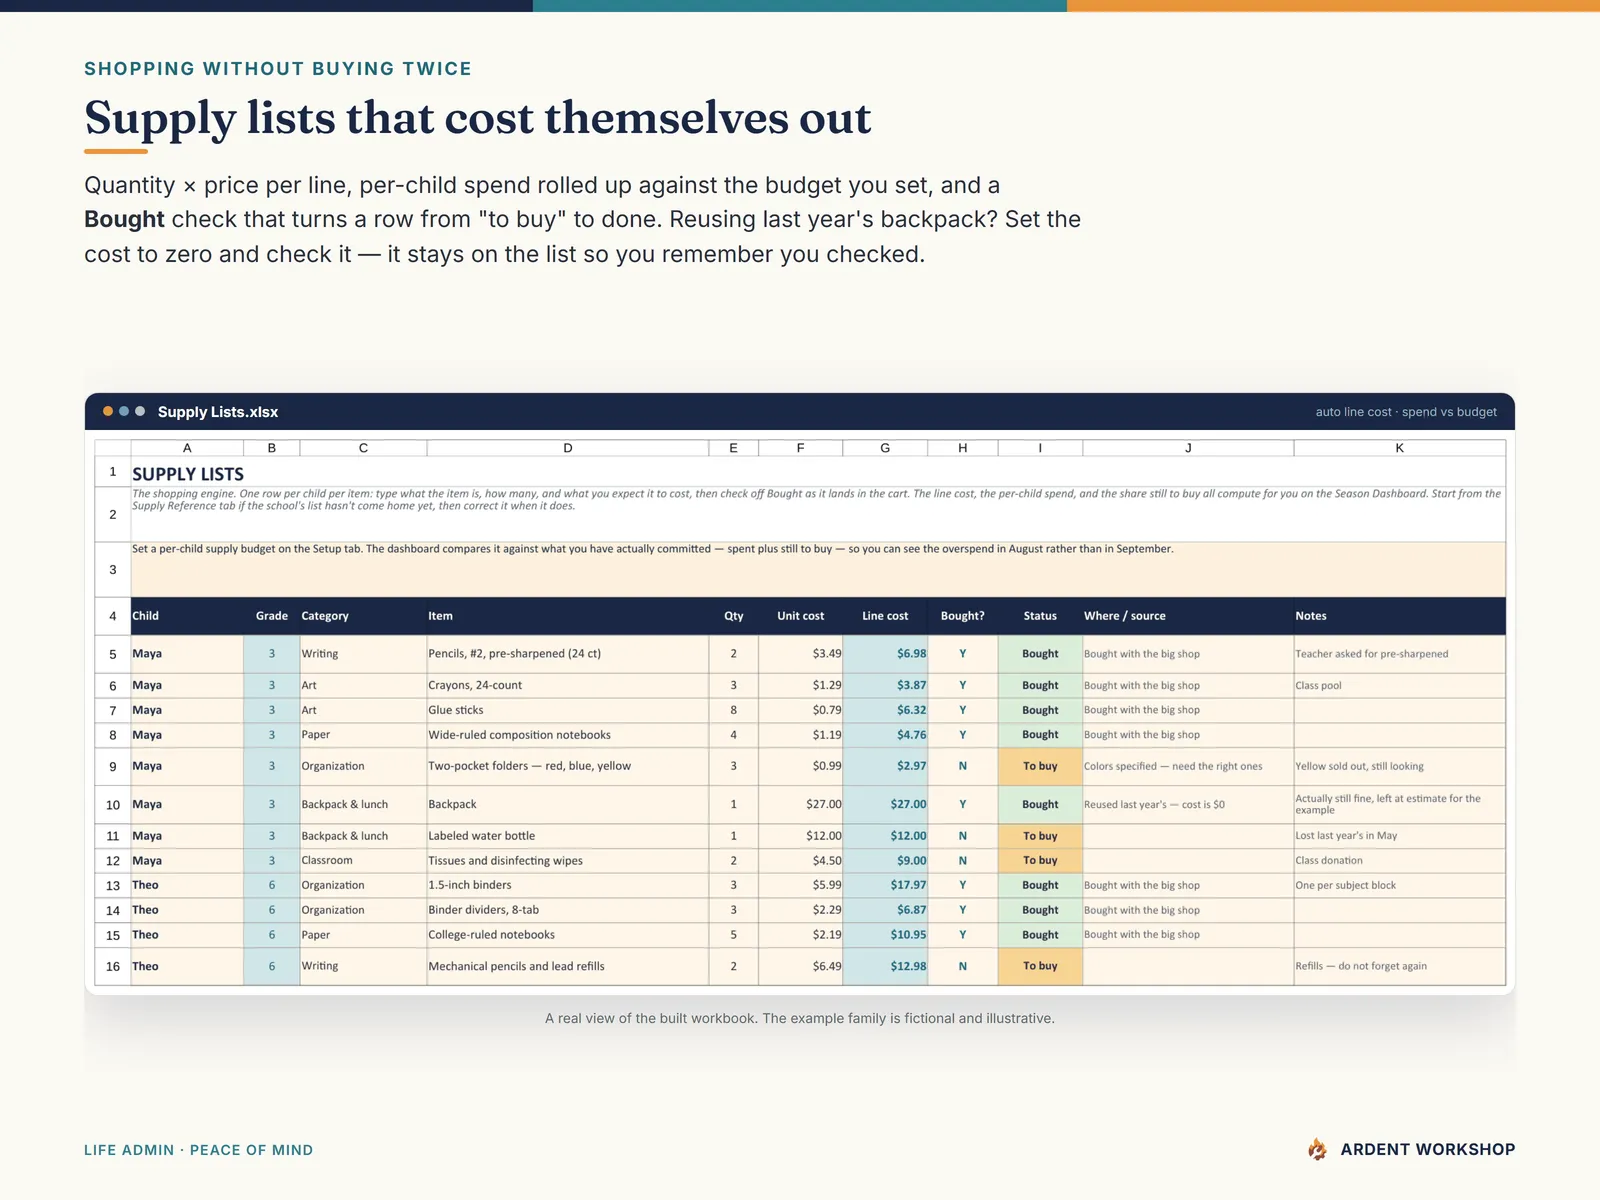Click the Theo child cell in row 13
The image size is (1600, 1200).
coord(187,885)
